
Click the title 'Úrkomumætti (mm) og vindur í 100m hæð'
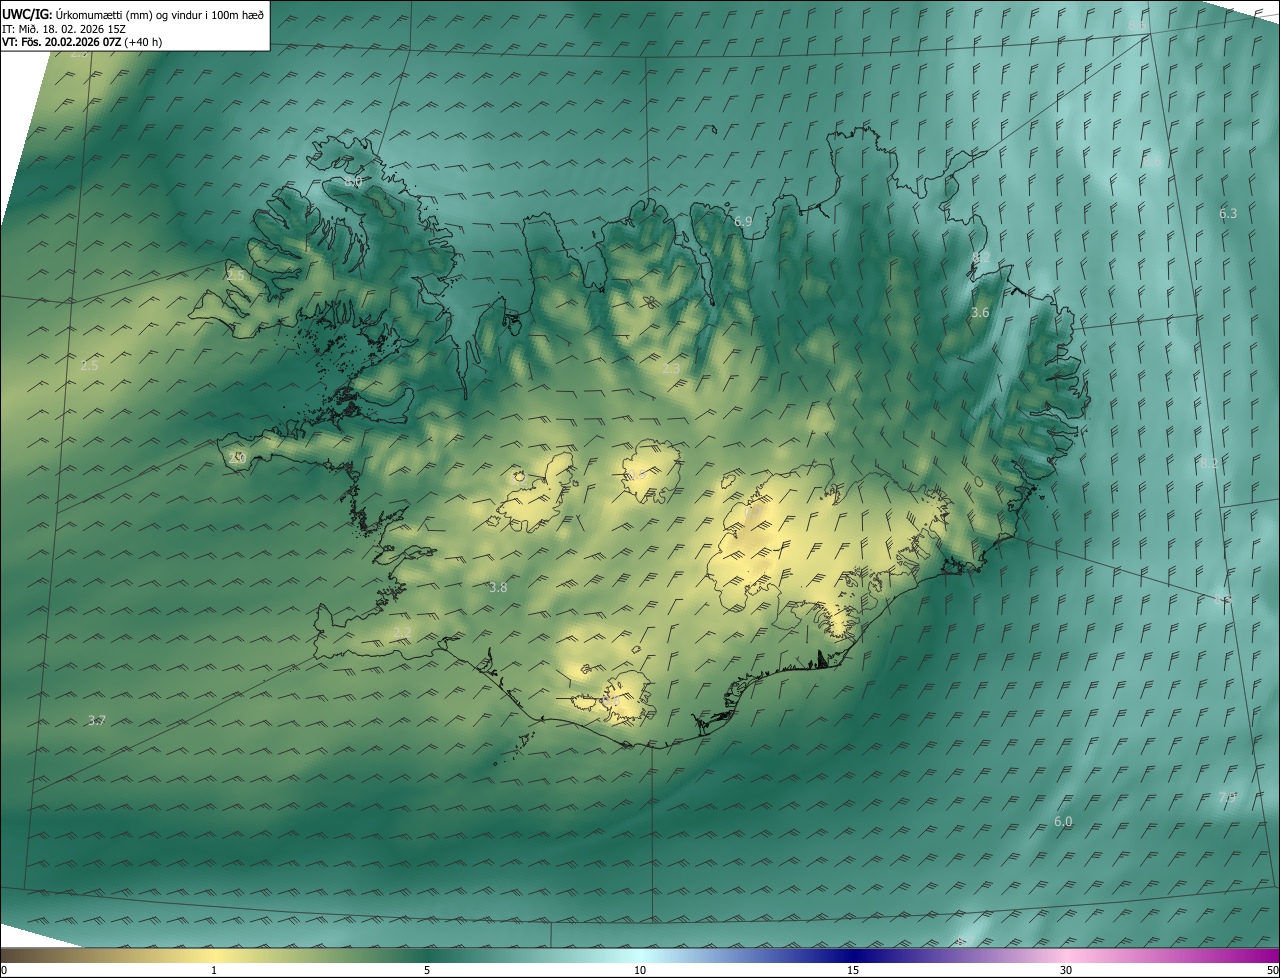click(x=160, y=14)
